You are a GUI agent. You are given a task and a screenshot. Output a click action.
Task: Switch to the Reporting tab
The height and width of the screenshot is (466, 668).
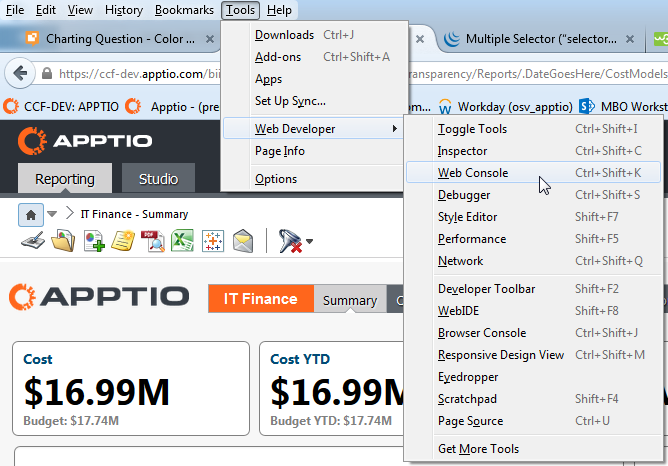point(65,178)
